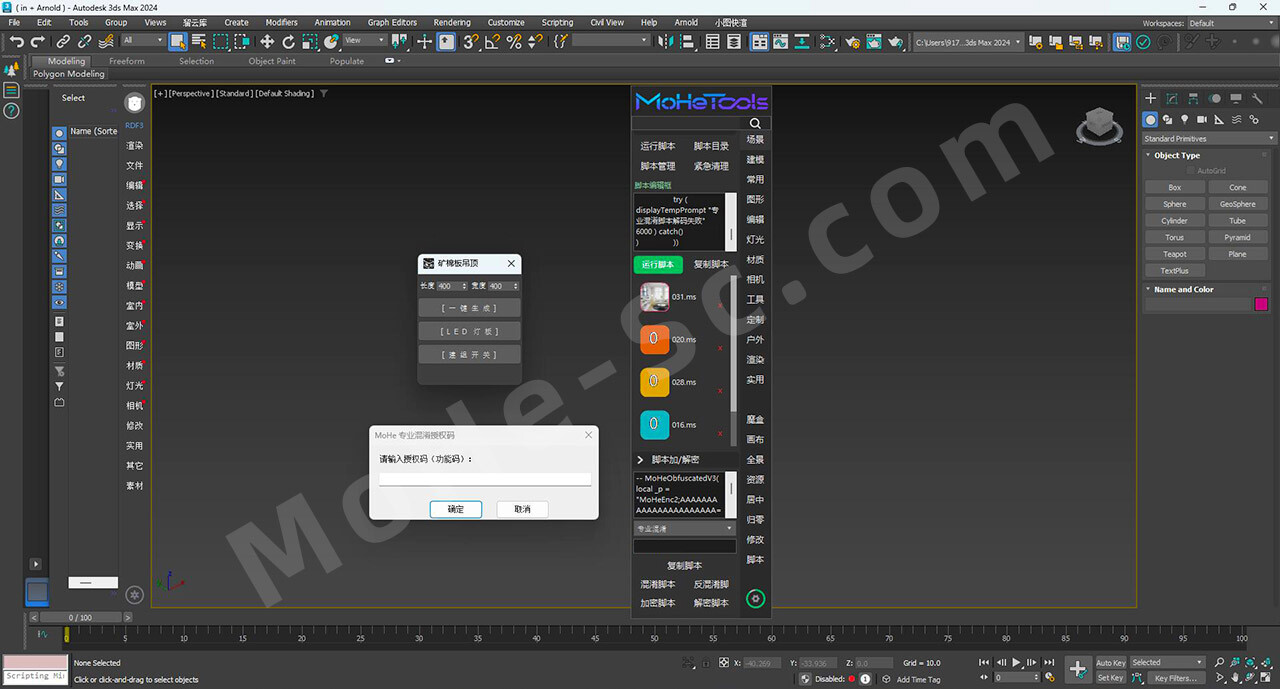Activate the Select and Scale tool
This screenshot has width=1280, height=689.
coord(310,42)
